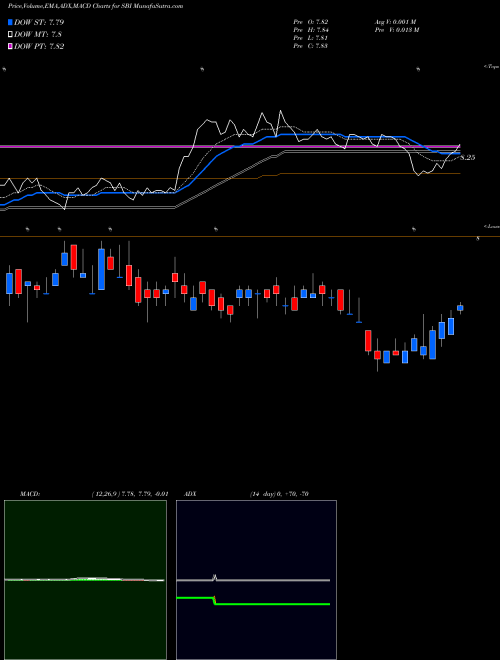The image size is (500, 660).
Task: Click the blue DOW ST legend swatch
Action: (x=10, y=22)
